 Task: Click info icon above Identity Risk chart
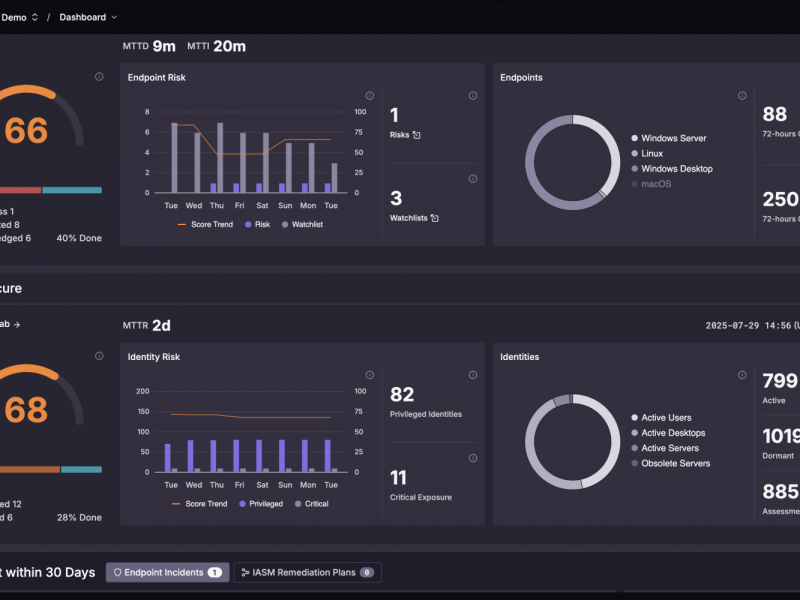[x=370, y=375]
